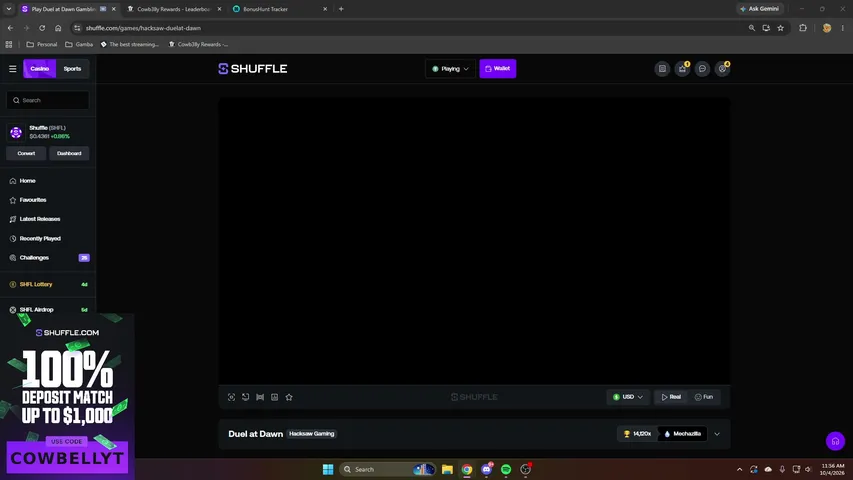
Task: Open the hamburger sidebar menu
Action: (x=13, y=69)
